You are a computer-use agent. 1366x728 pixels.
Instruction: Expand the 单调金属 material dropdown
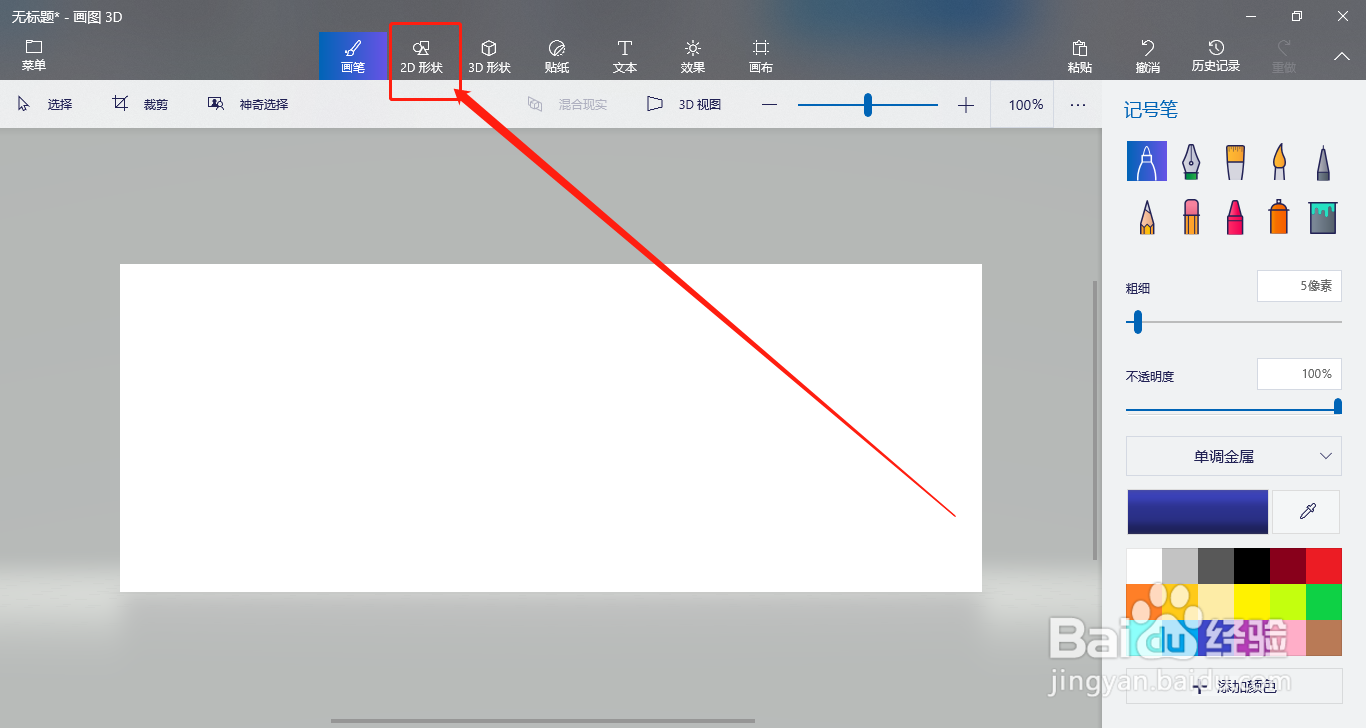tap(1234, 456)
